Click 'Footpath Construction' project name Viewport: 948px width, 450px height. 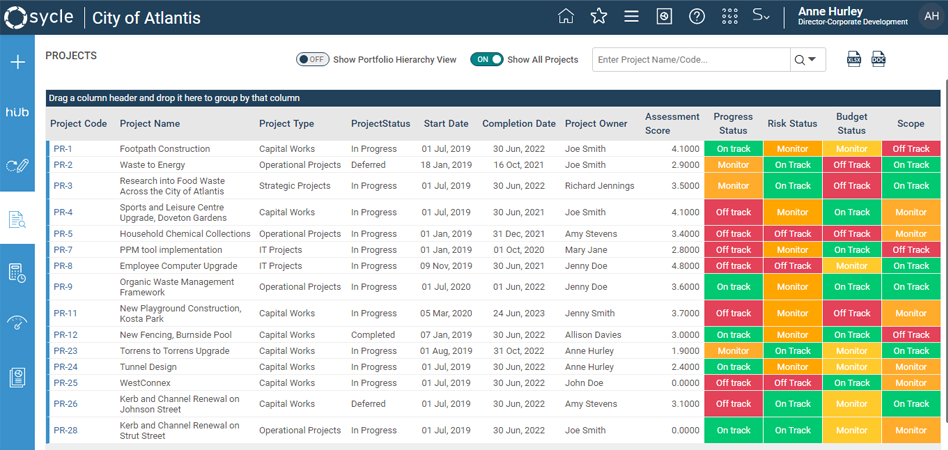click(165, 149)
